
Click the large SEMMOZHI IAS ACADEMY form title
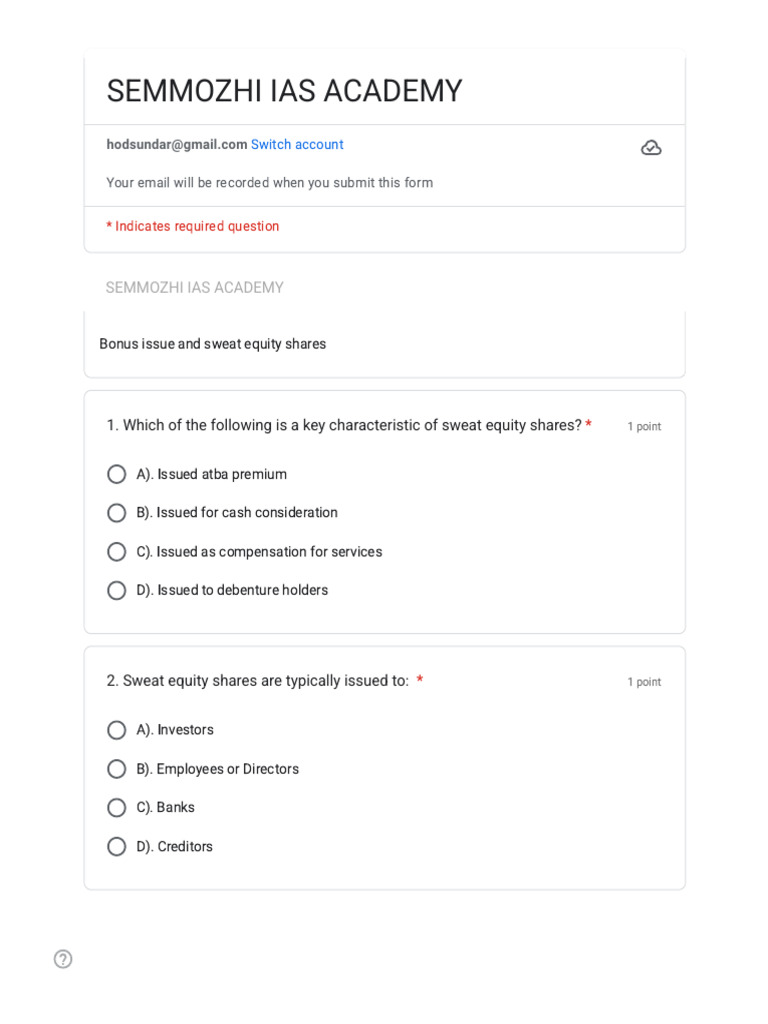point(284,91)
